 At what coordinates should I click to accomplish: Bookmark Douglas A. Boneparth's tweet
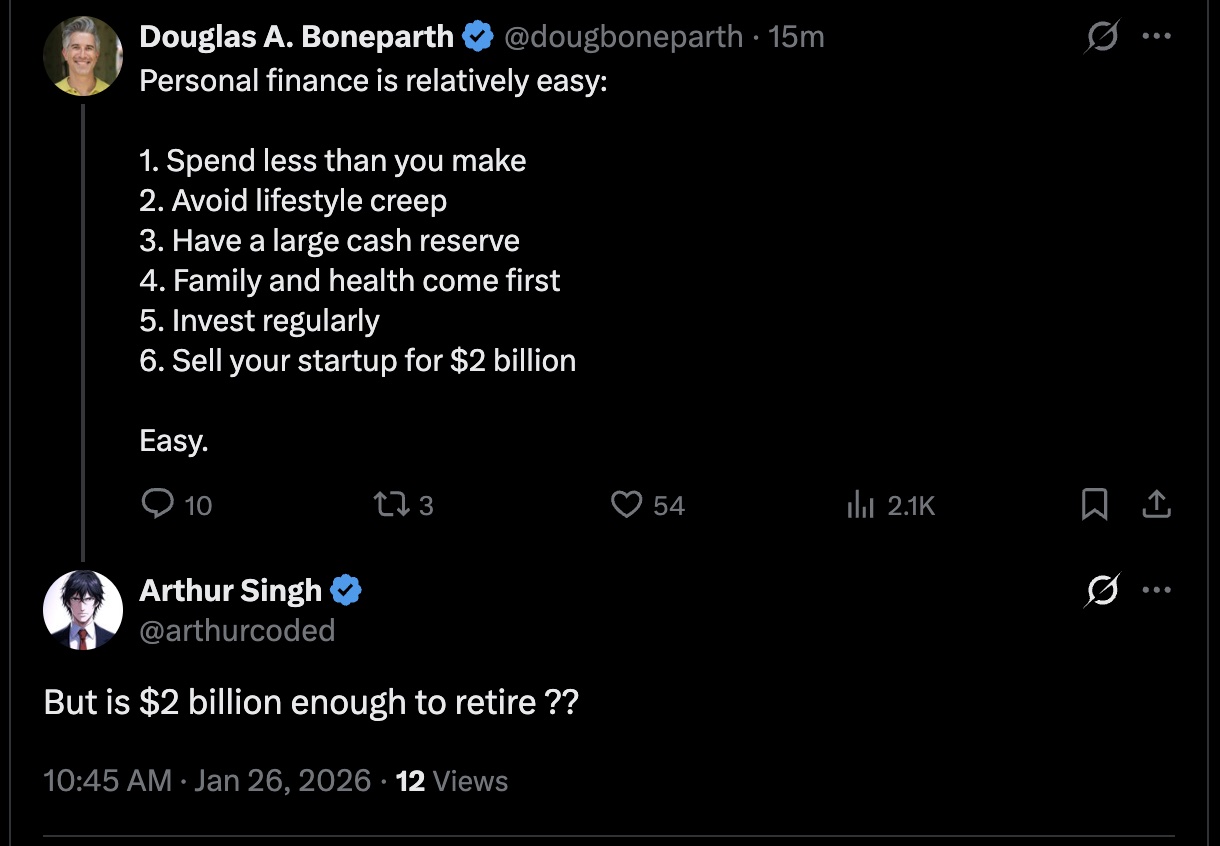(1095, 505)
